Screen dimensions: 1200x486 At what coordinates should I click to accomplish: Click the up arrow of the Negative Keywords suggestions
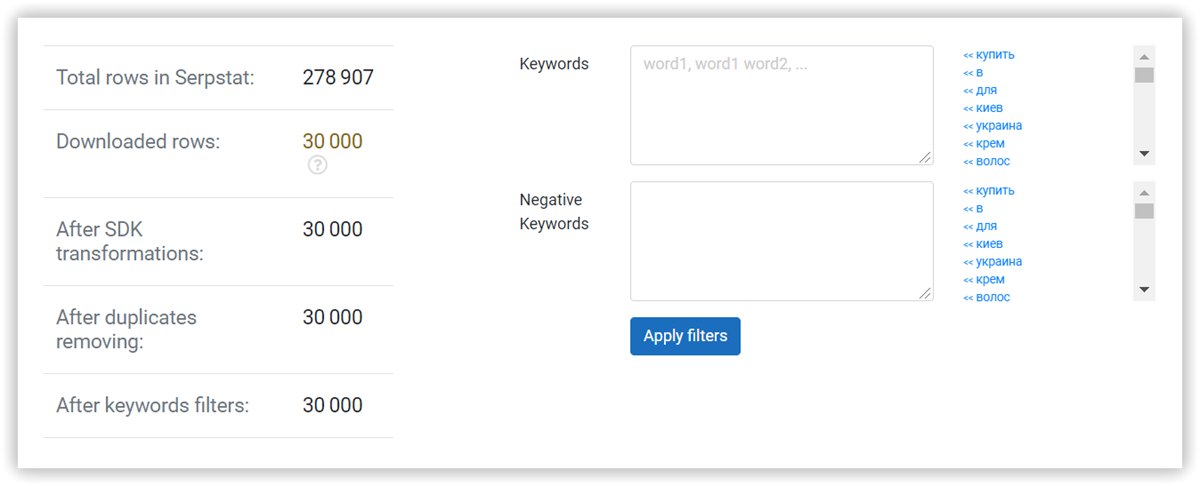(x=1145, y=191)
